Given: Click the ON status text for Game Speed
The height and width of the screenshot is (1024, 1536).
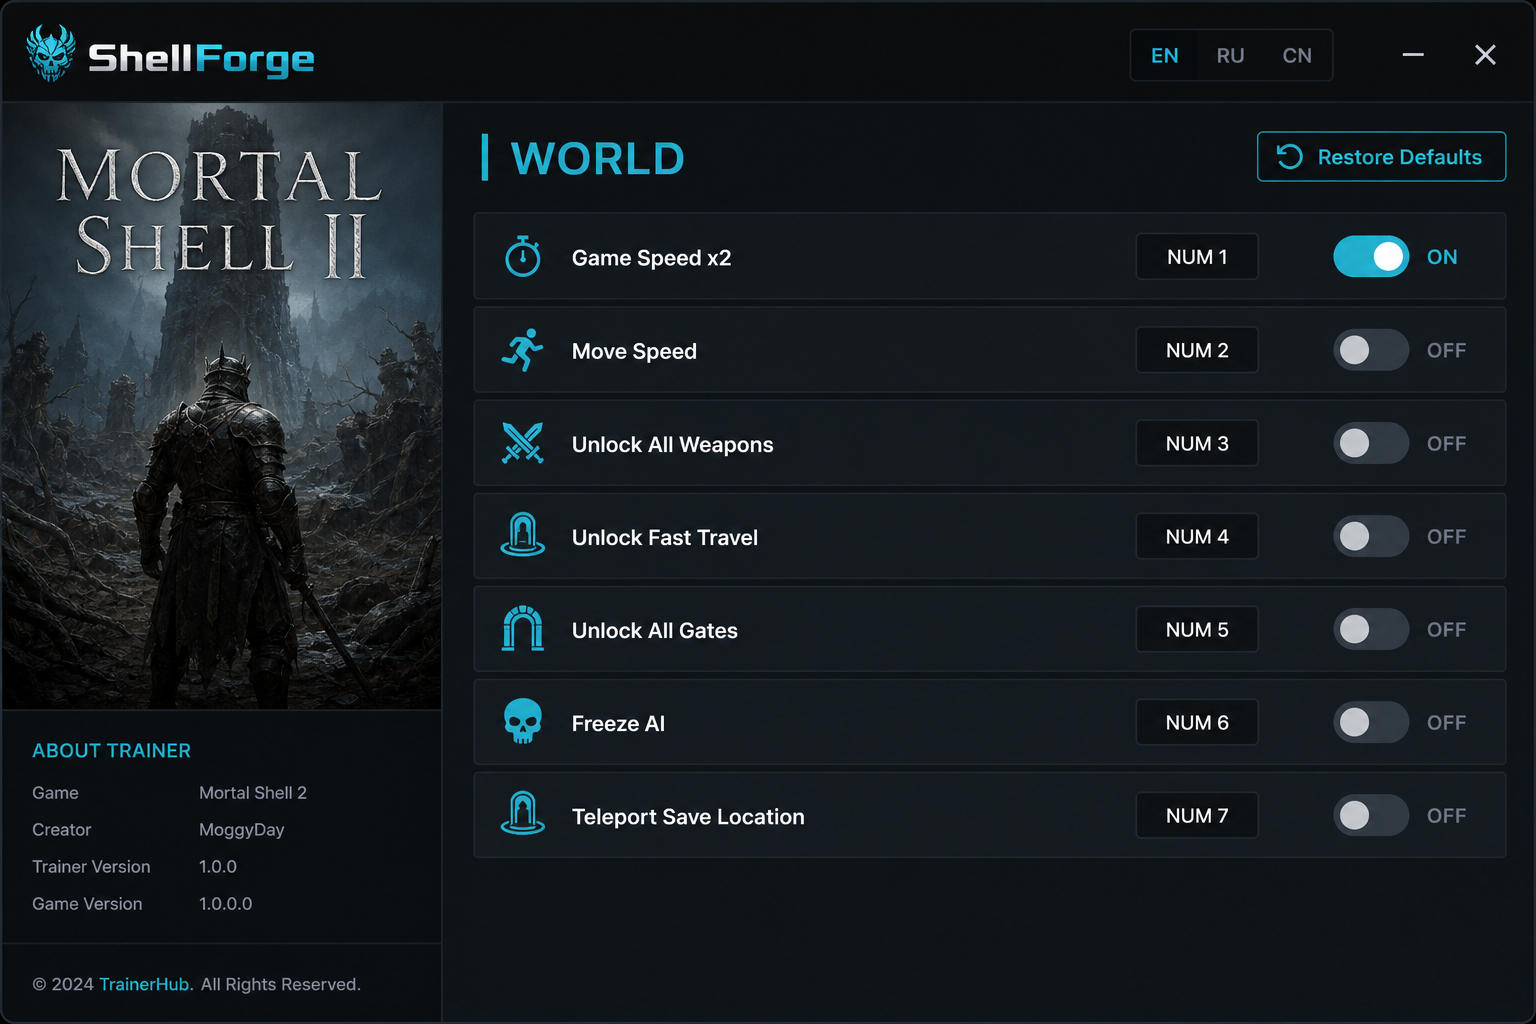Looking at the screenshot, I should pyautogui.click(x=1442, y=257).
